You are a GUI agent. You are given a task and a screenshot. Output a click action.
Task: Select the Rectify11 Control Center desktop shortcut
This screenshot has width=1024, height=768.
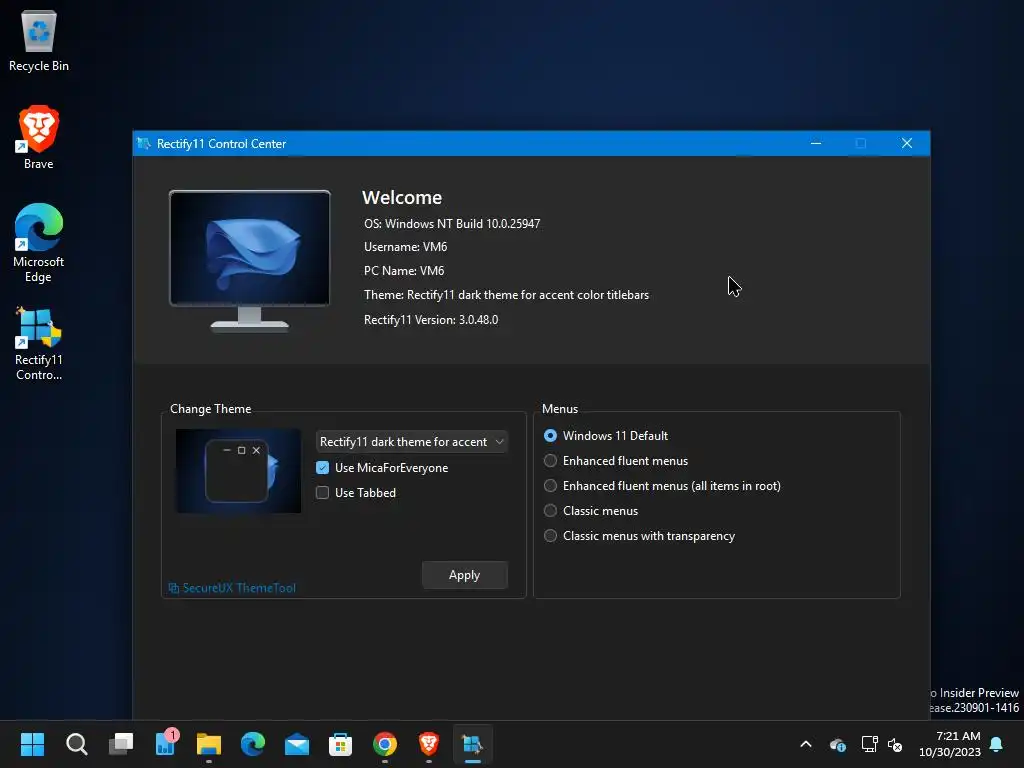pos(39,344)
